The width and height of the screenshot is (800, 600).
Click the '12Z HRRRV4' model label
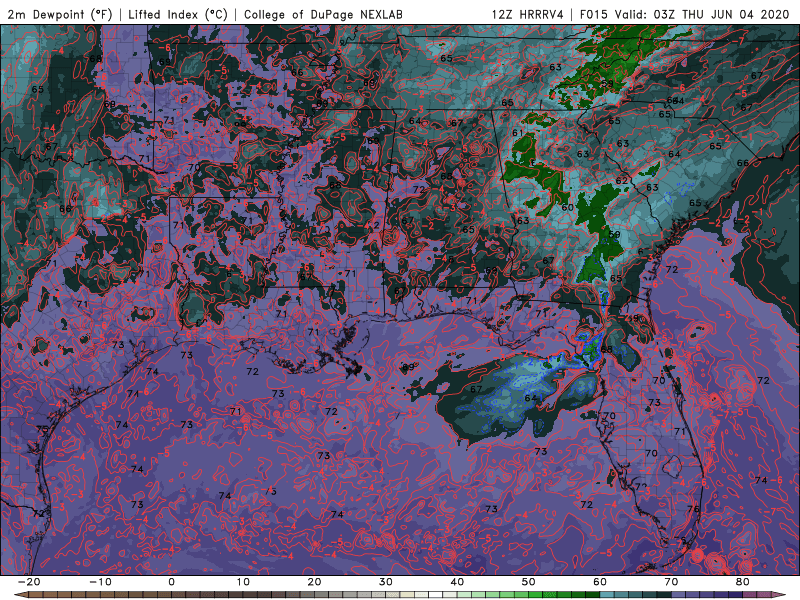point(528,14)
